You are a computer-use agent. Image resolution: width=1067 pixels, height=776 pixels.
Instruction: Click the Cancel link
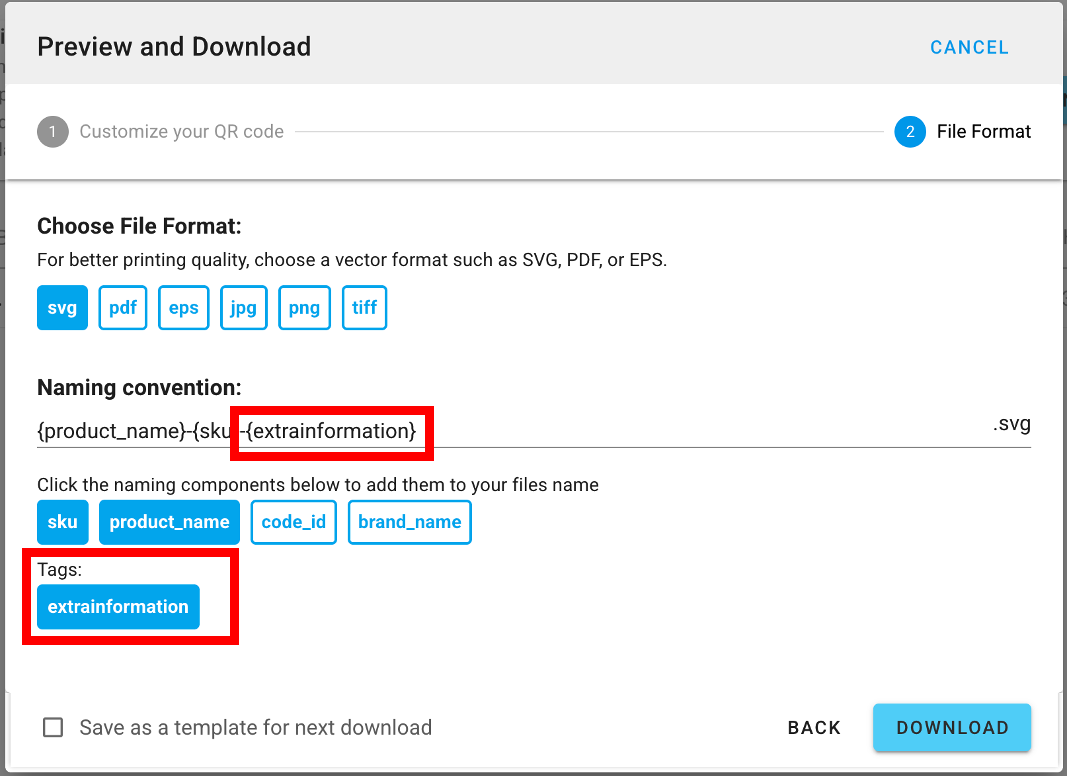tap(969, 48)
